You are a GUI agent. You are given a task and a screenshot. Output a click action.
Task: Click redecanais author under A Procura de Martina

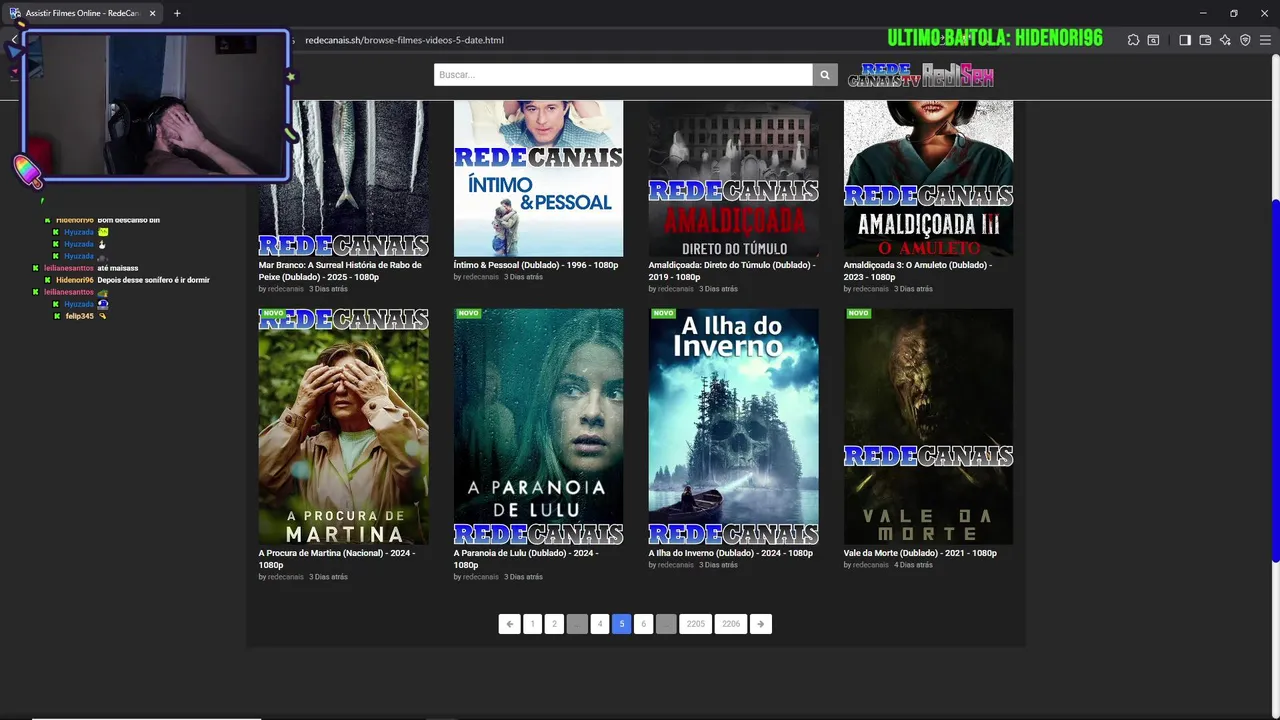[285, 577]
